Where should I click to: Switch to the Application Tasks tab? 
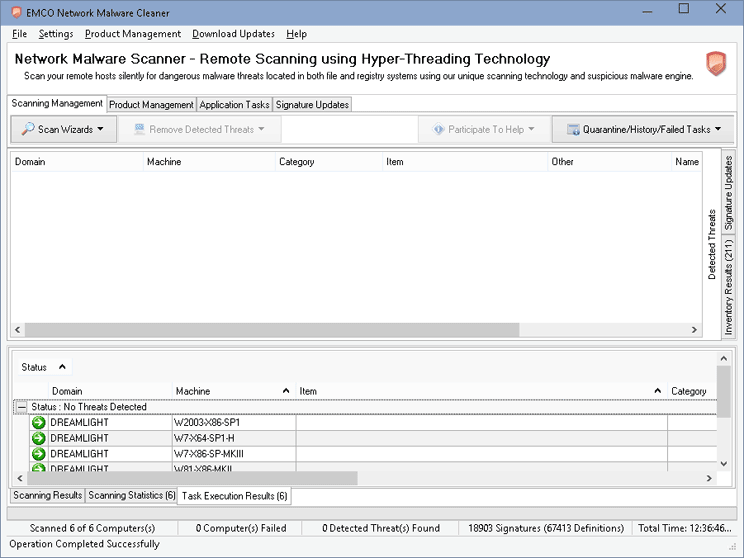click(x=234, y=104)
